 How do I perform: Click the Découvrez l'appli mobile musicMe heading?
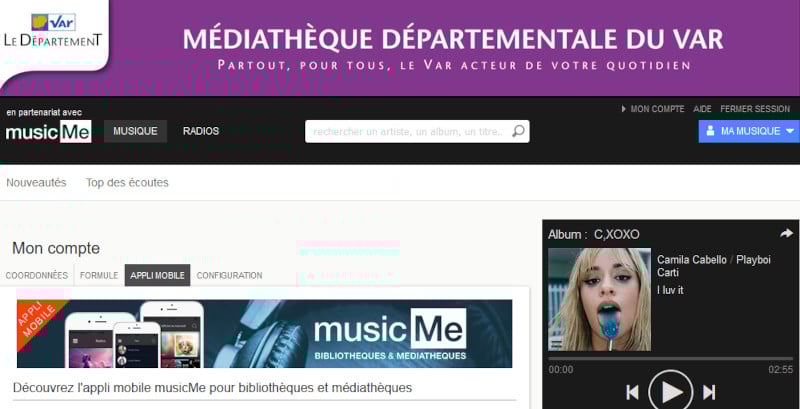click(212, 388)
